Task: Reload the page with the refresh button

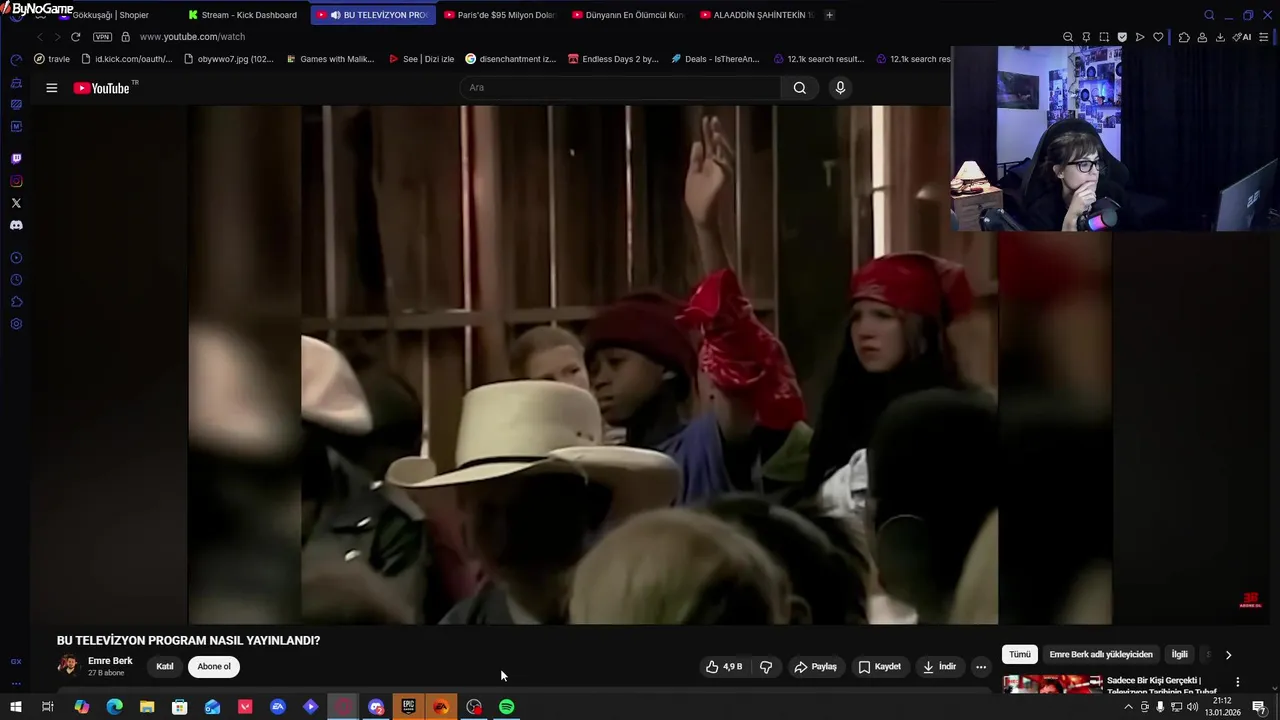Action: [x=75, y=37]
